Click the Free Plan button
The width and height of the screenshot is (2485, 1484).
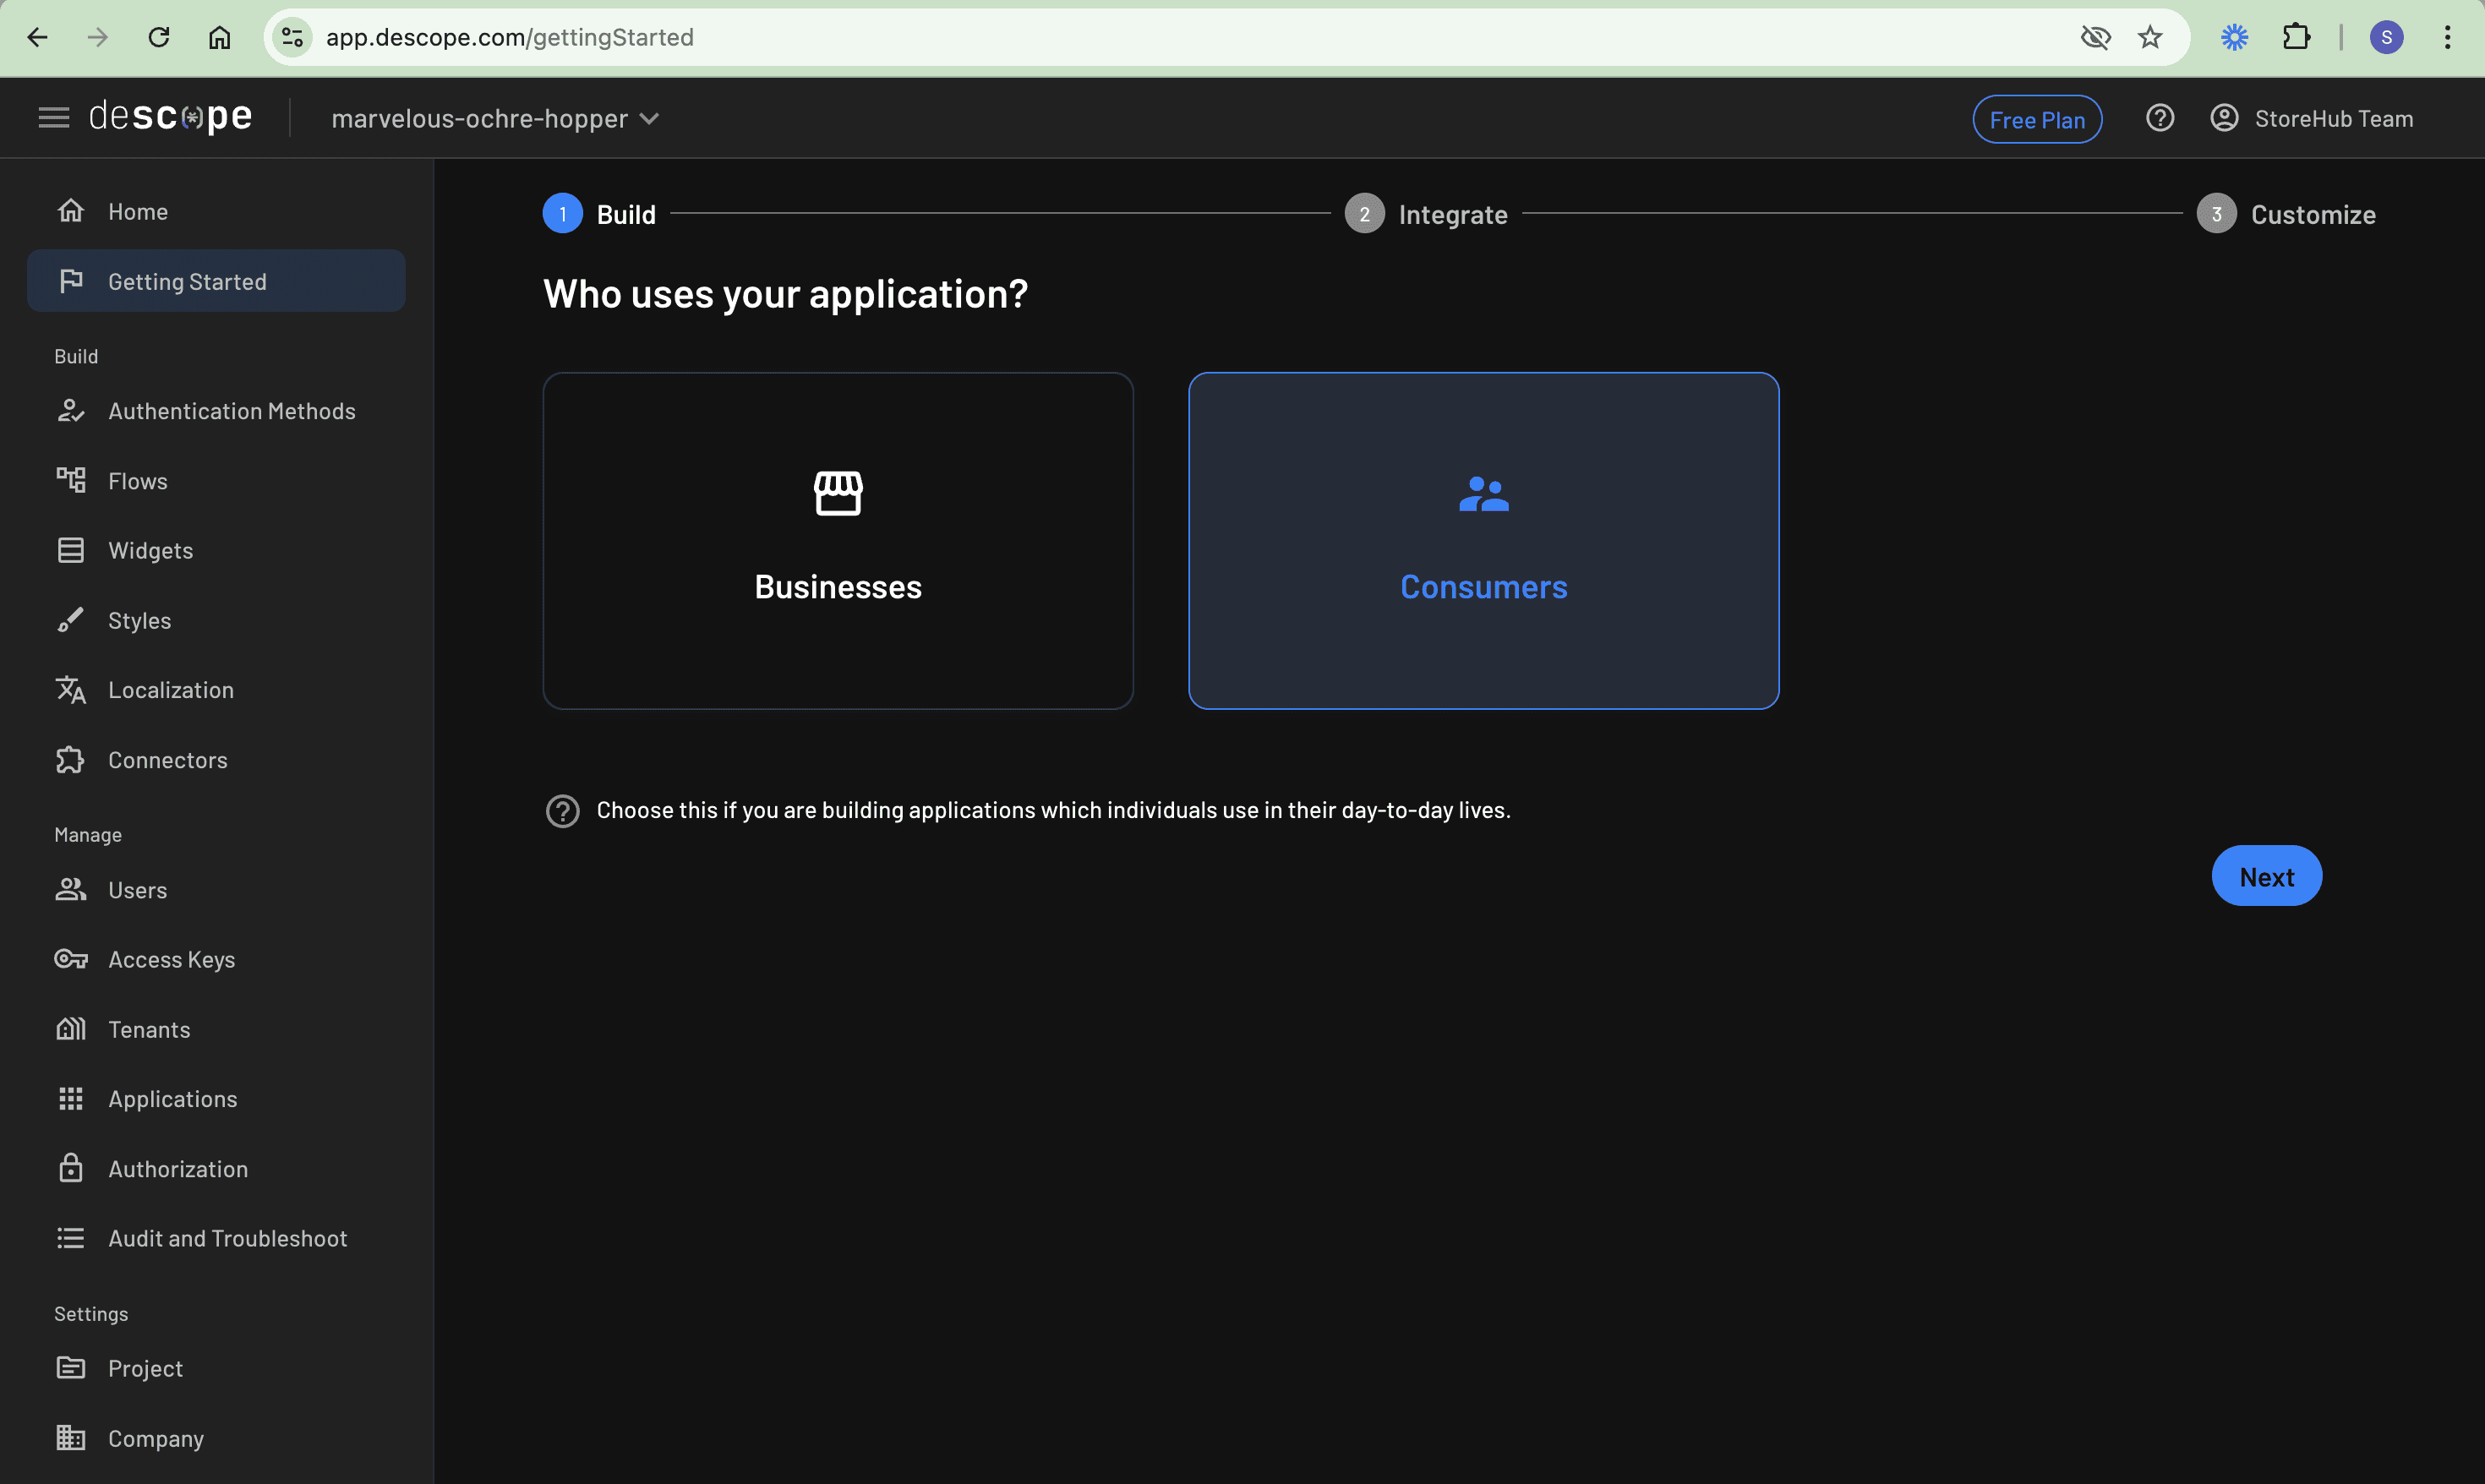pos(2036,119)
